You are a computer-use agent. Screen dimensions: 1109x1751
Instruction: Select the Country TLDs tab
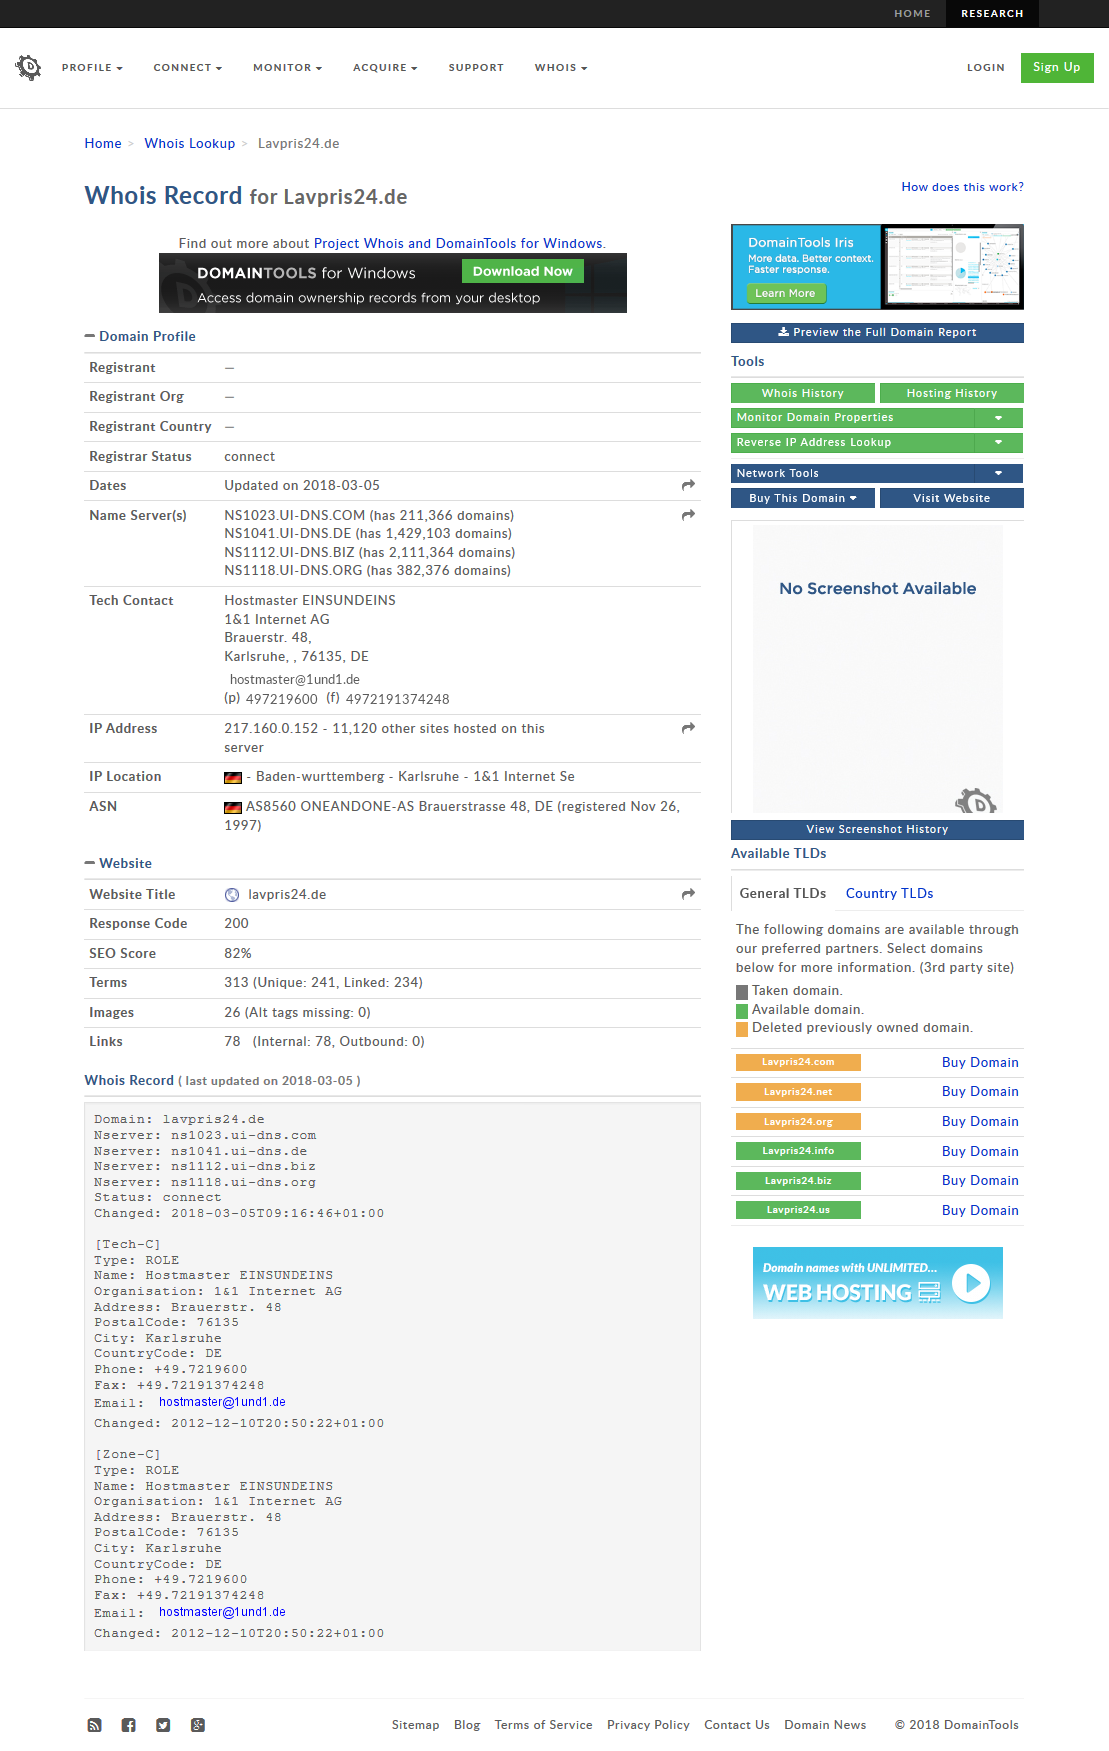(889, 894)
